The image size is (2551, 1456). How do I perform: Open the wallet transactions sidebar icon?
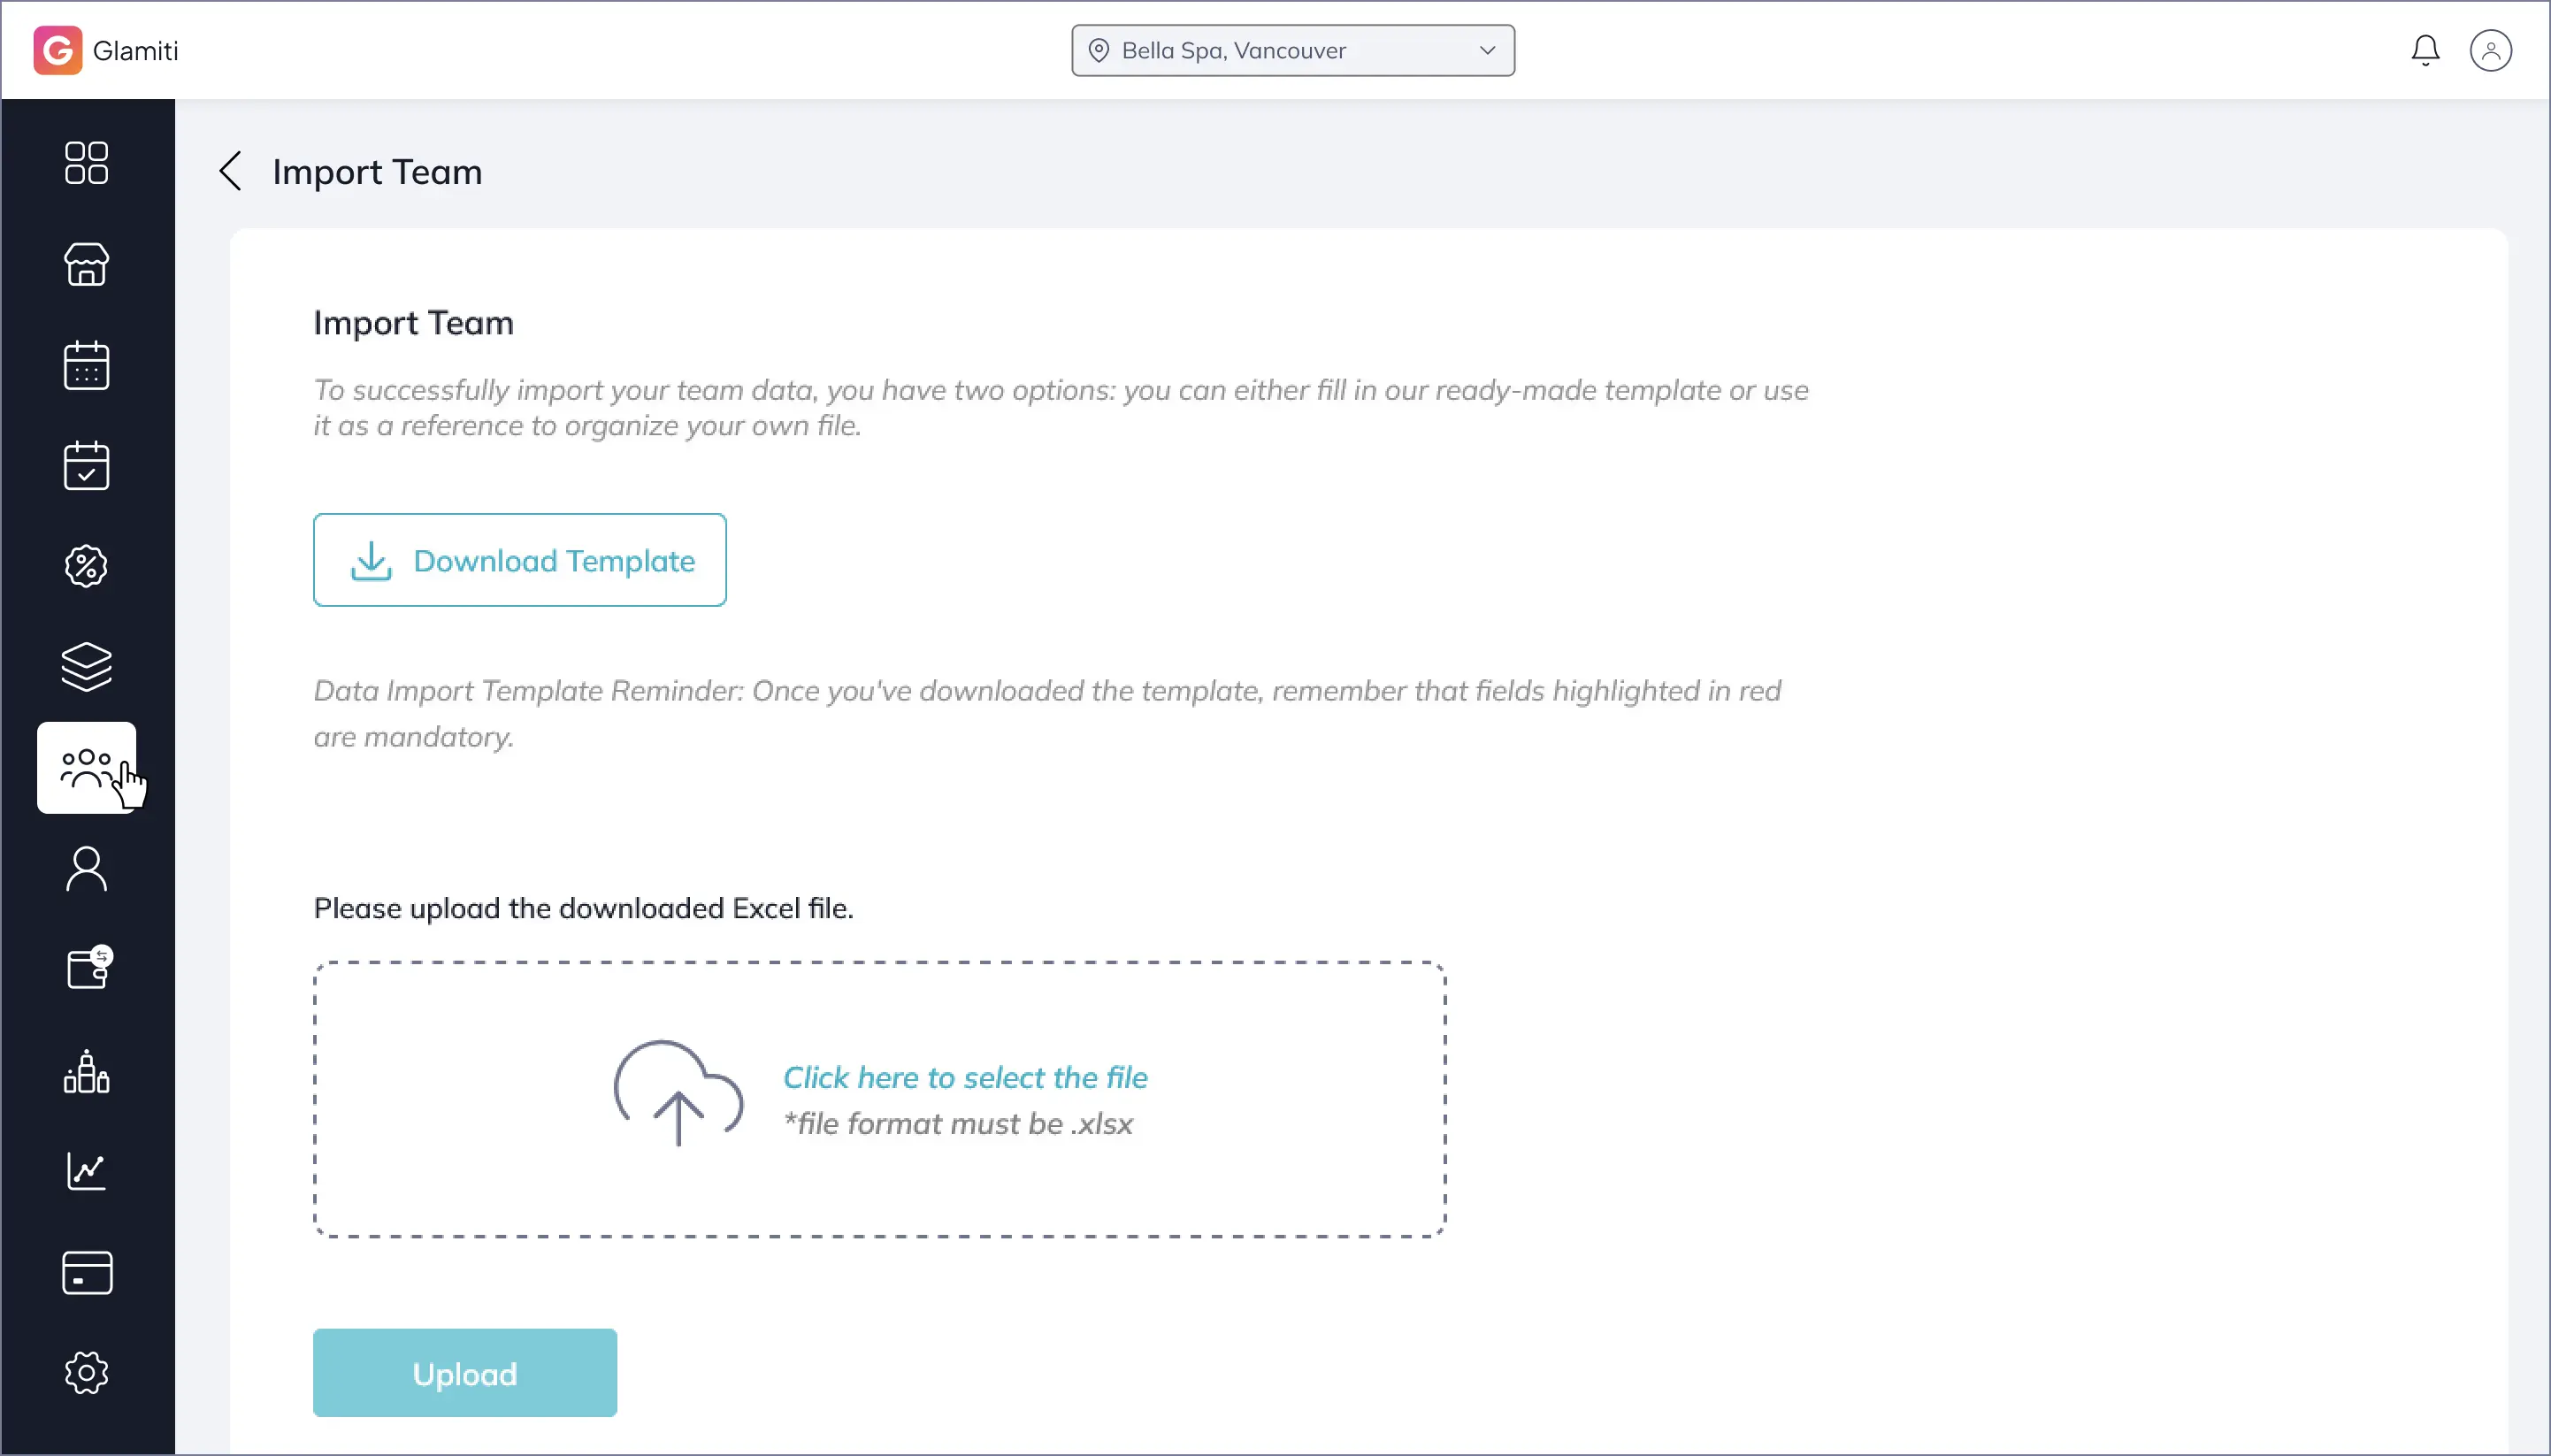tap(88, 968)
